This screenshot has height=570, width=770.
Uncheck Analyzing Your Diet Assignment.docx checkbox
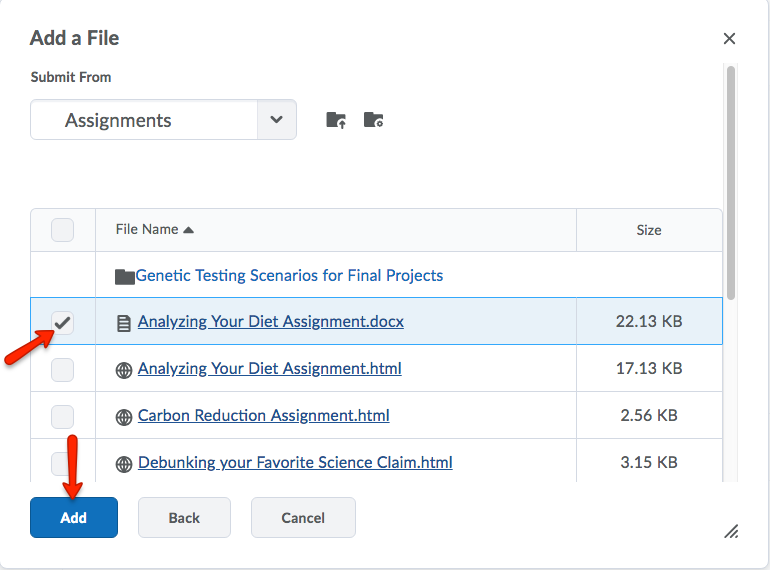pyautogui.click(x=62, y=322)
